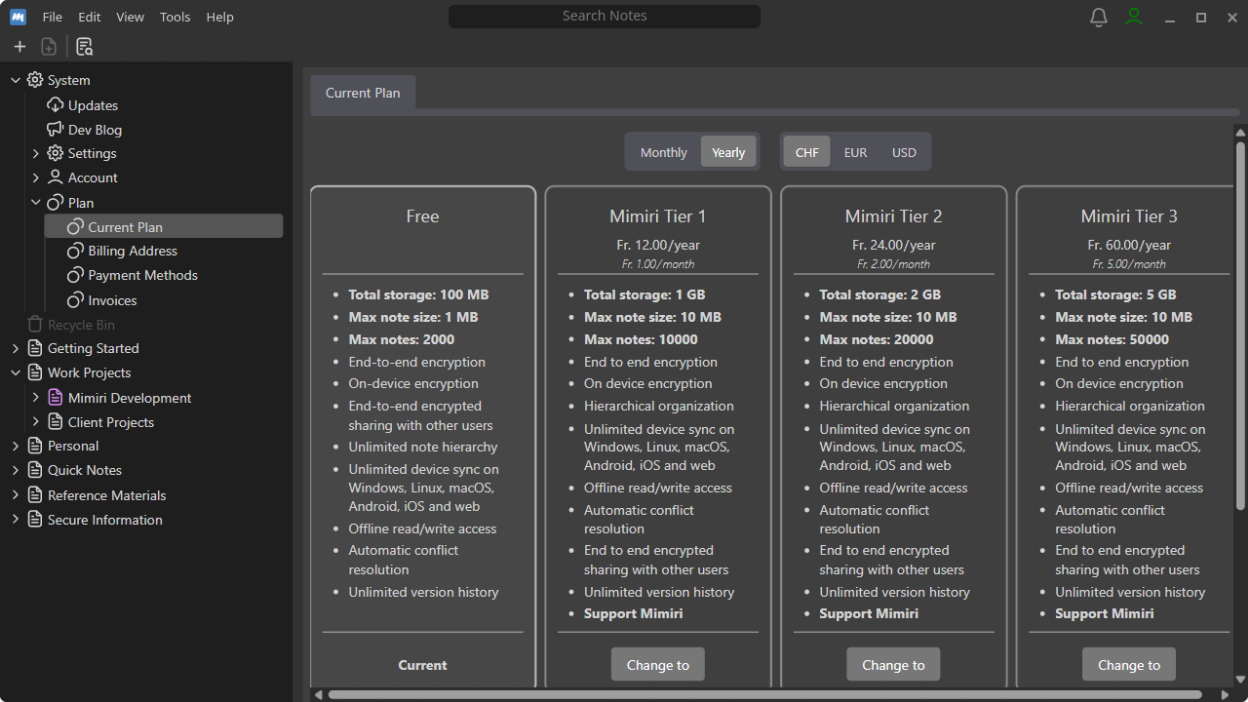
Task: Open the Help menu
Action: click(220, 17)
